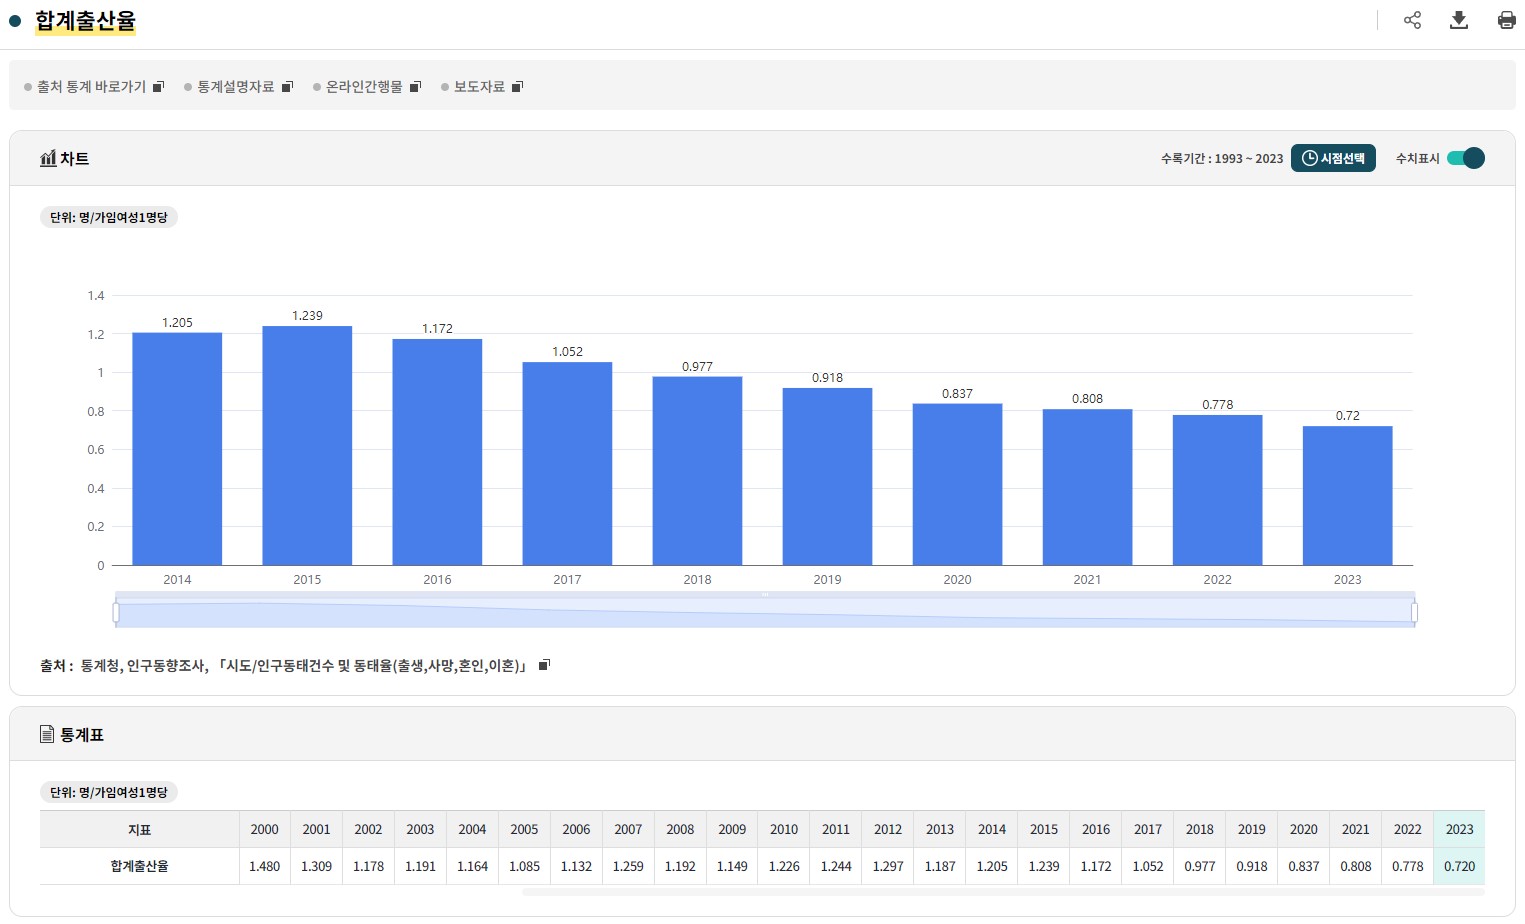The height and width of the screenshot is (924, 1525).
Task: Open 통계설명자료 link
Action: coord(236,87)
